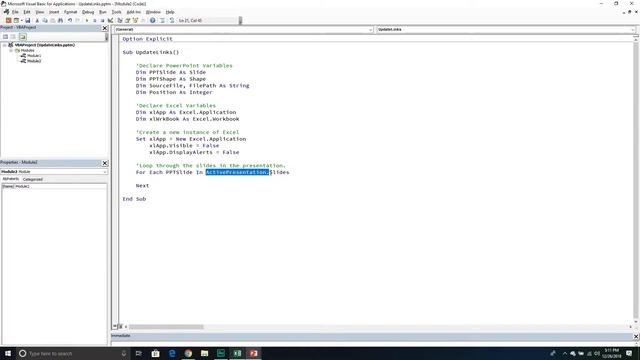Open Task View on the taskbar
Image resolution: width=640 pixels, height=360 pixels.
139,353
